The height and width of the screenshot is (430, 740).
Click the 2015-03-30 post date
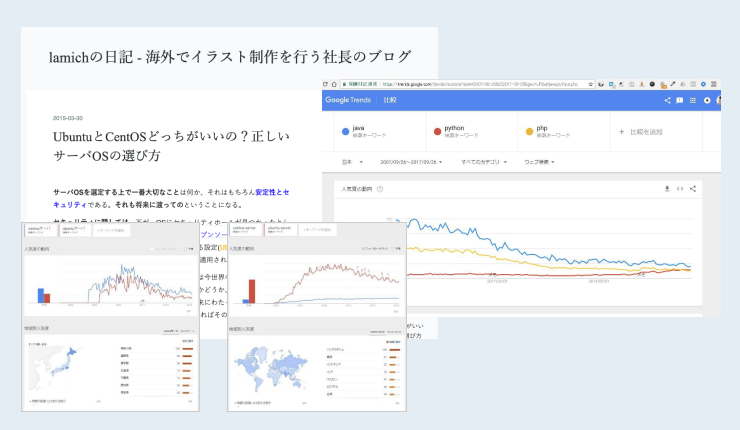click(67, 118)
